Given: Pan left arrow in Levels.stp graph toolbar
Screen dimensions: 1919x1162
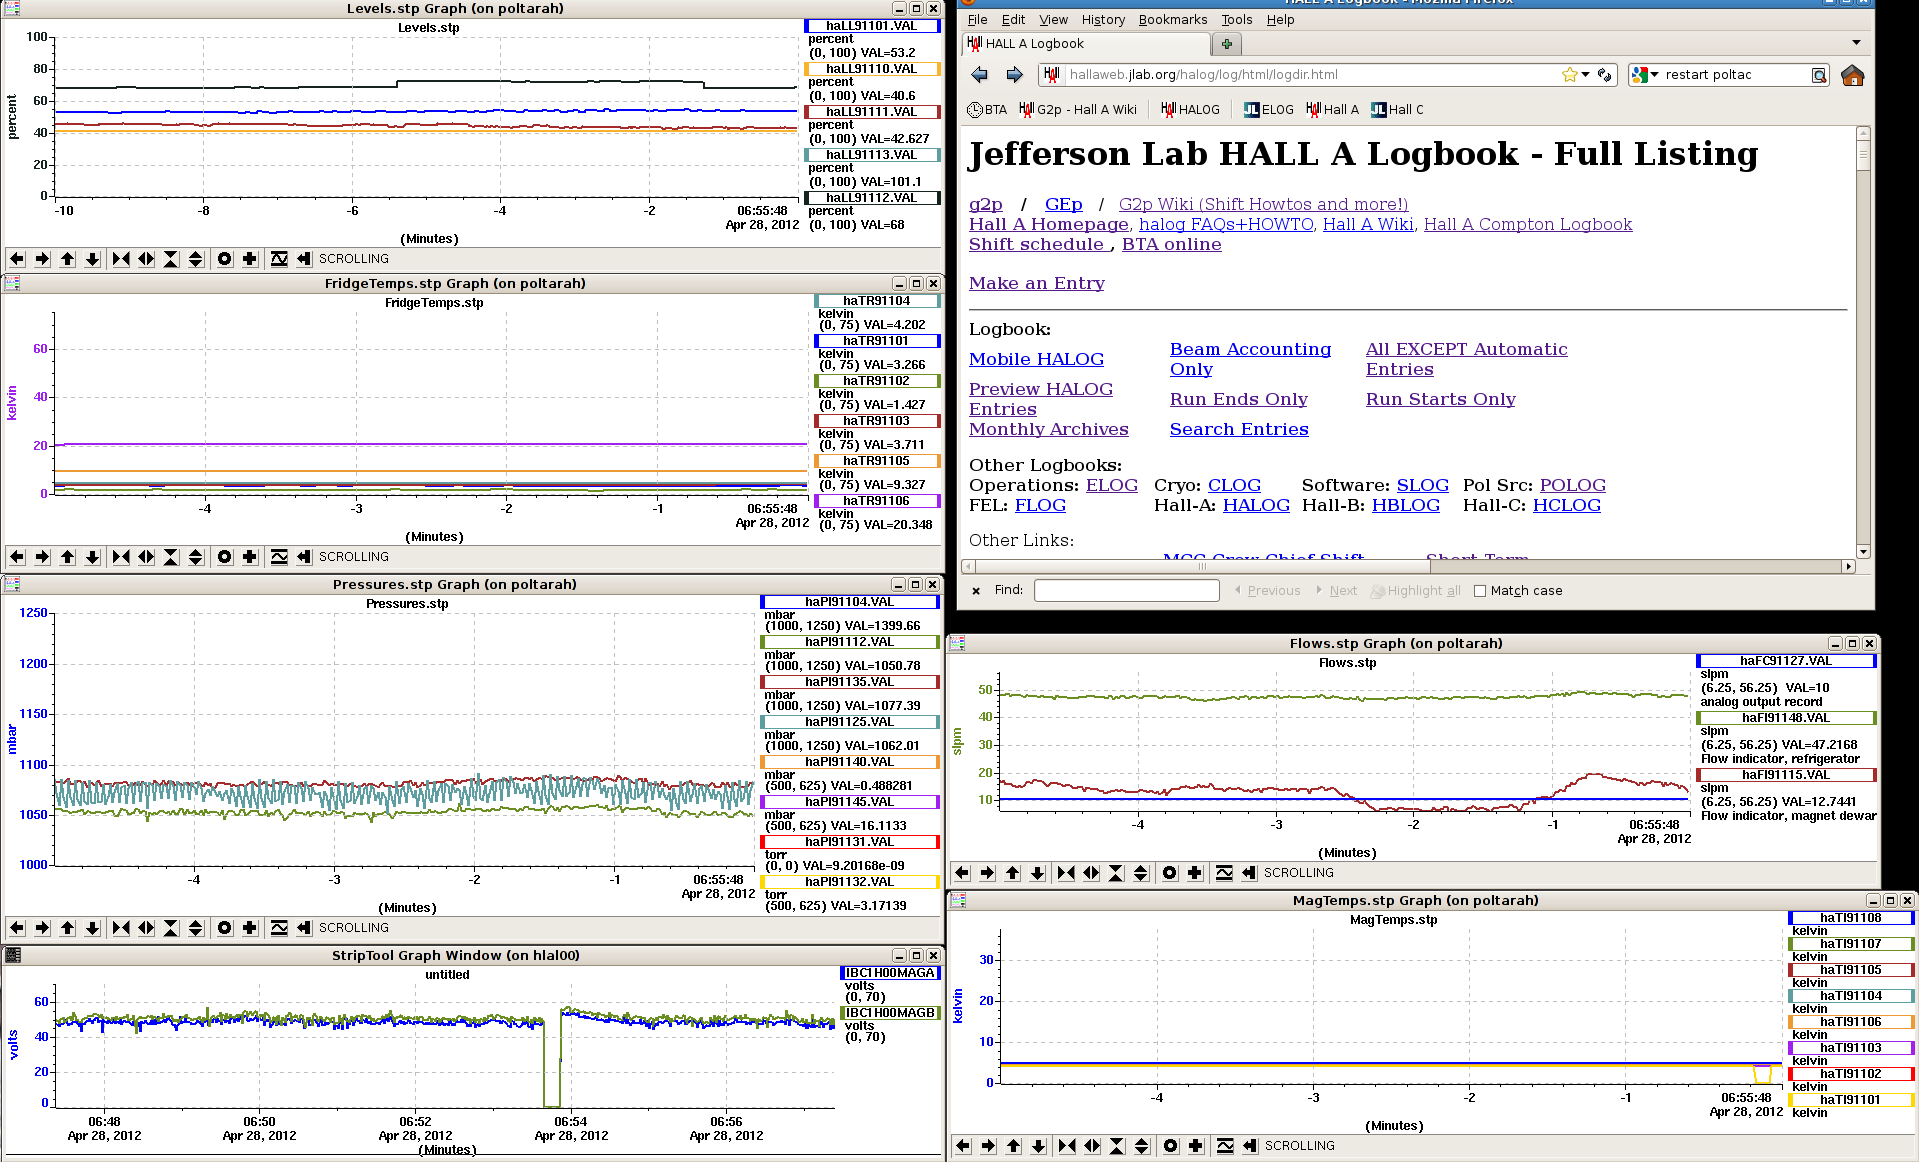Looking at the screenshot, I should [17, 259].
